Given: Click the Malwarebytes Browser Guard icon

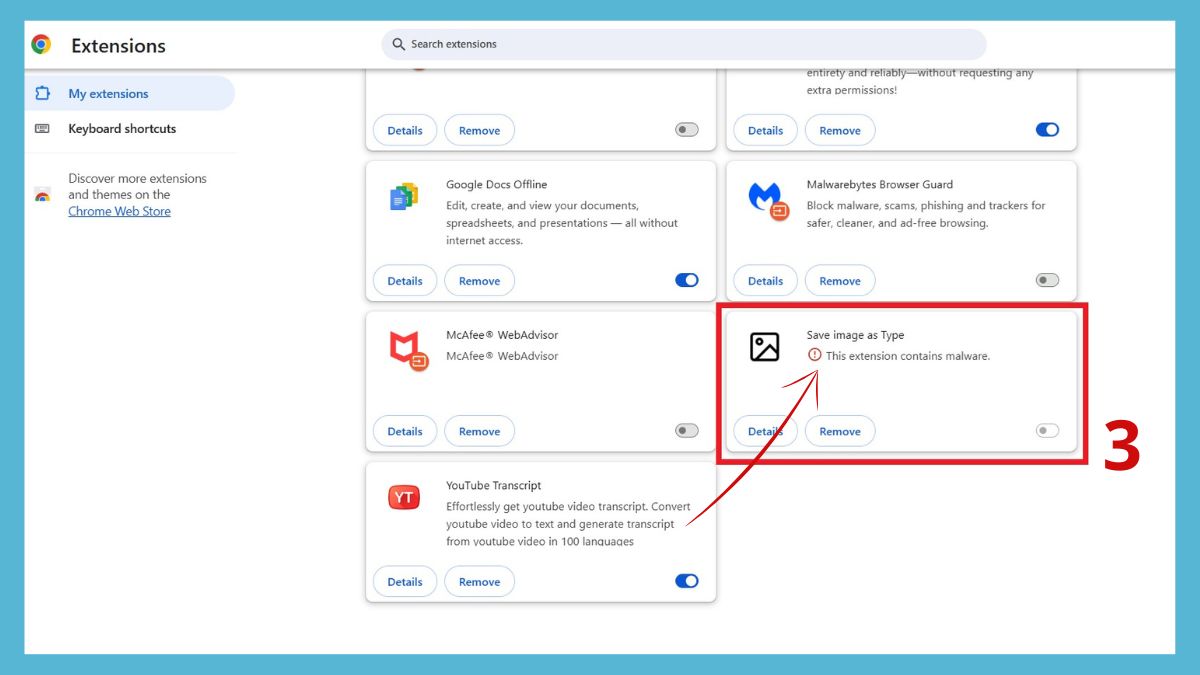Looking at the screenshot, I should (x=768, y=200).
